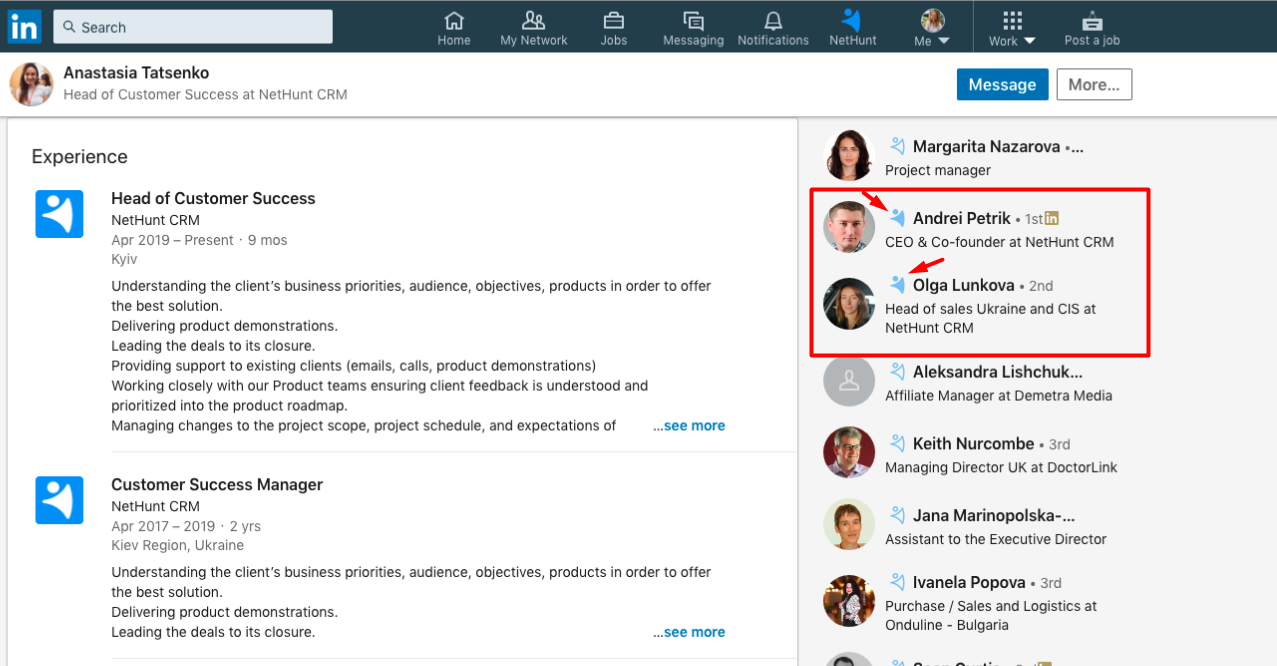Open Aleksandra Lishchuk's placeholder avatar
This screenshot has height=666, width=1277.
click(x=849, y=380)
